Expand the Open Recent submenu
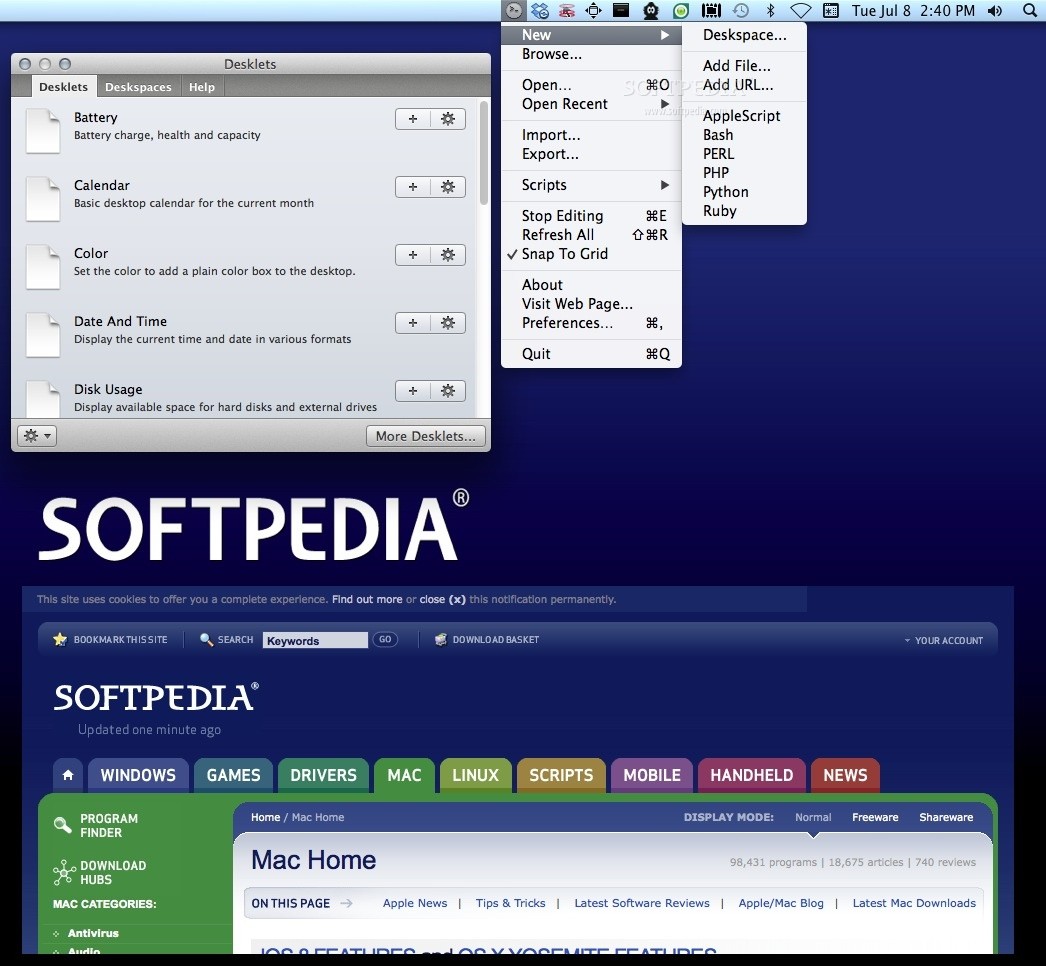 [x=591, y=104]
